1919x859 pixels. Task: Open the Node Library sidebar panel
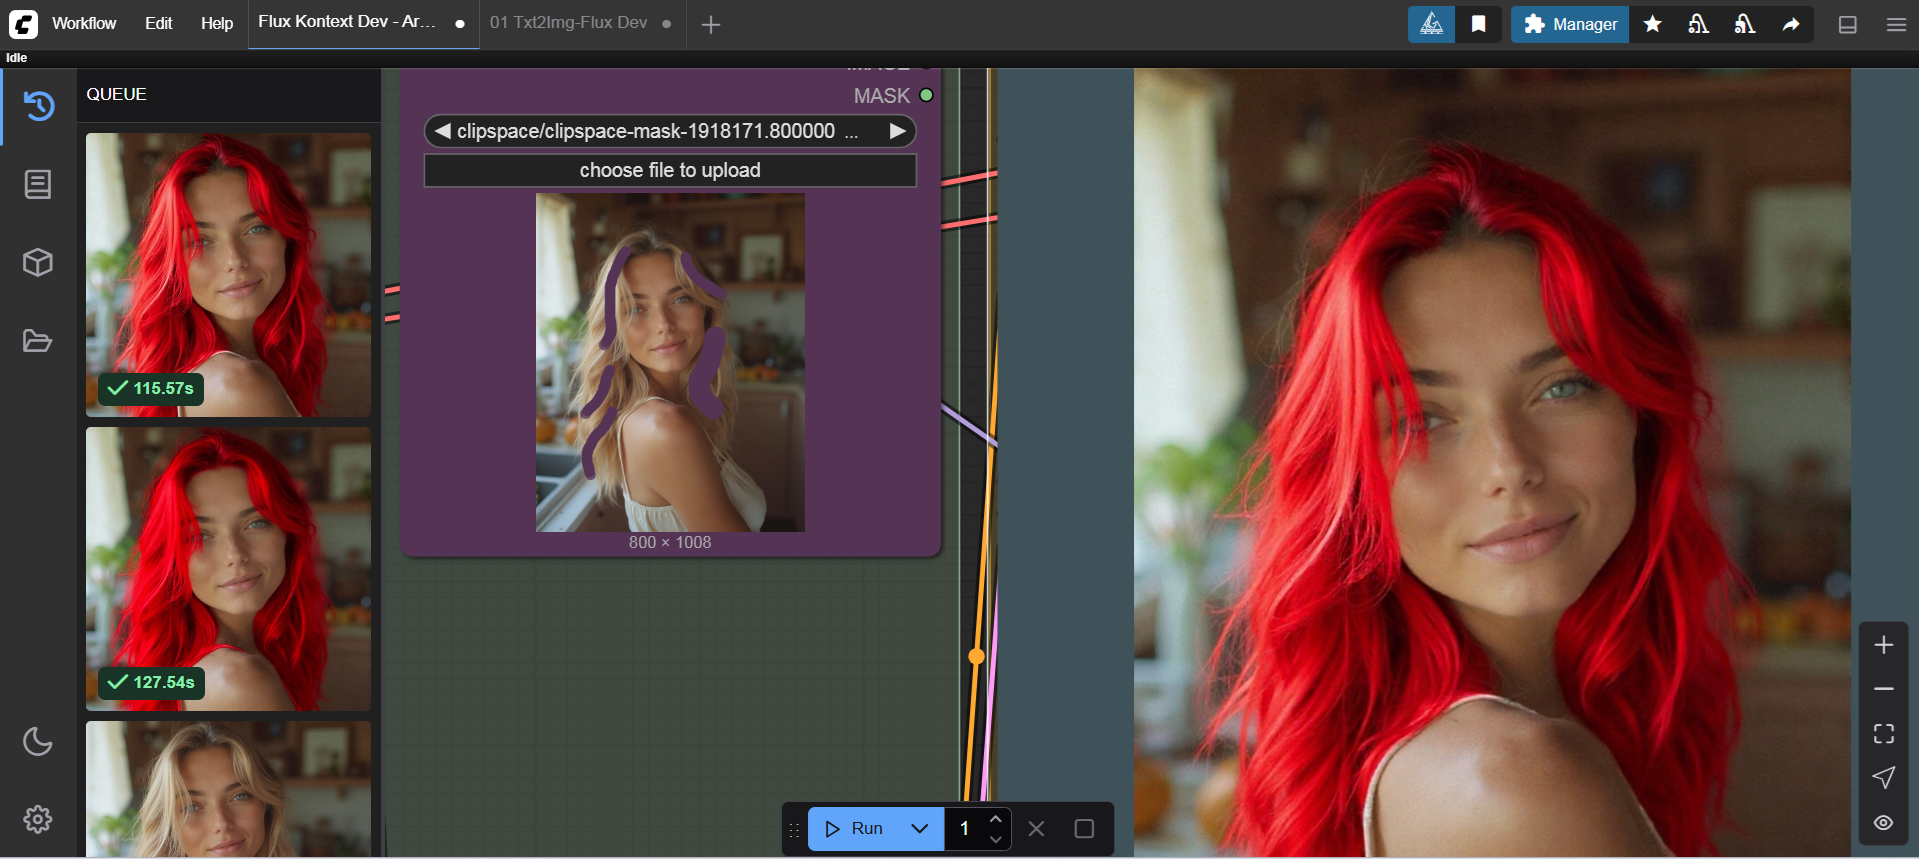coord(38,184)
